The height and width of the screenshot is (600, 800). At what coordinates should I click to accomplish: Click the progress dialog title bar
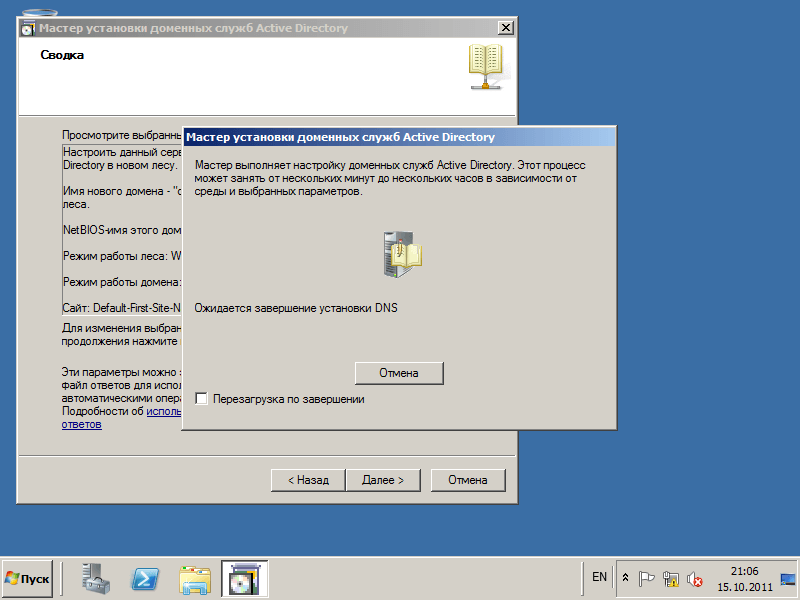coord(399,137)
